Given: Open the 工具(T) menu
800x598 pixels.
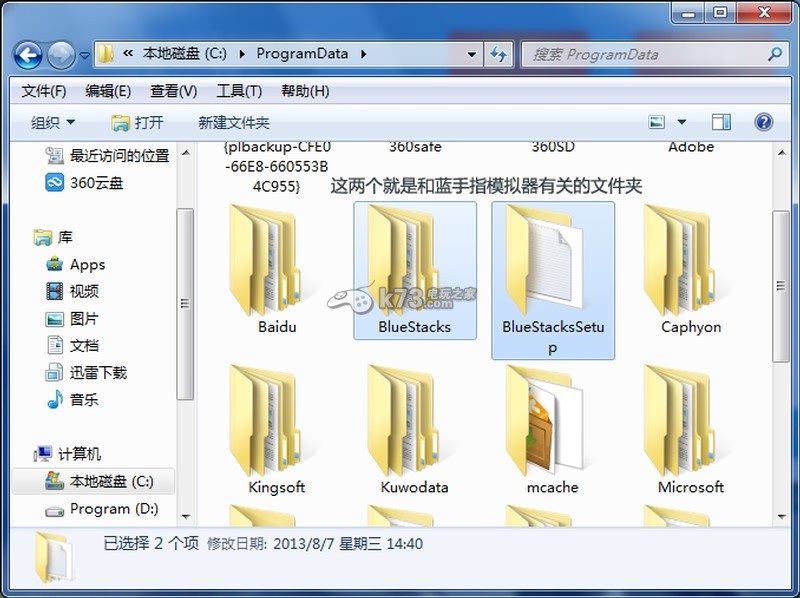Looking at the screenshot, I should pyautogui.click(x=238, y=91).
